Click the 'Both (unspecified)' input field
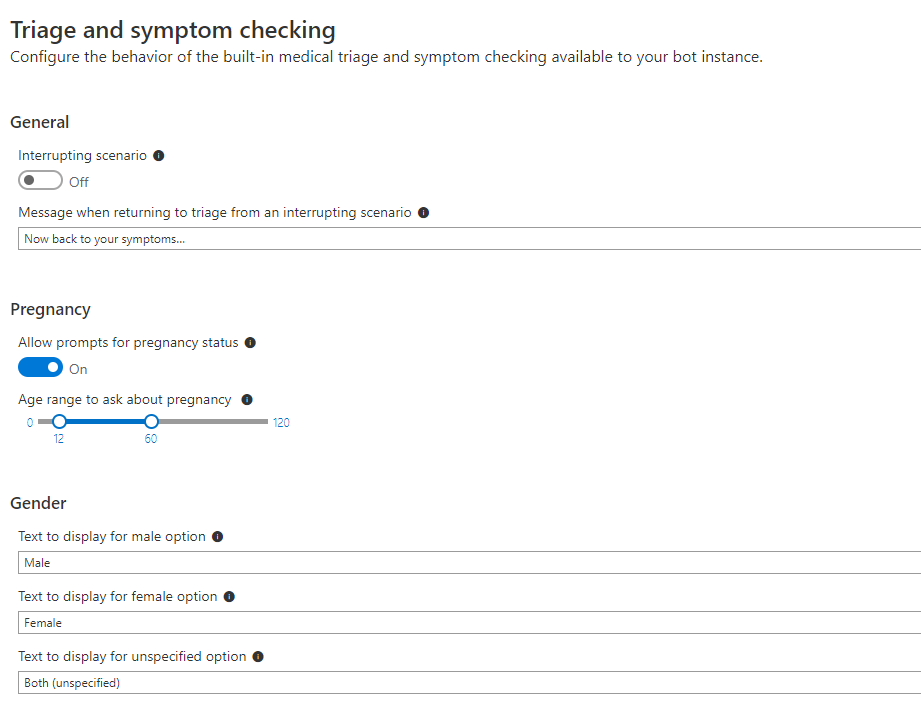Screen dimensions: 921x722 [x=469, y=683]
